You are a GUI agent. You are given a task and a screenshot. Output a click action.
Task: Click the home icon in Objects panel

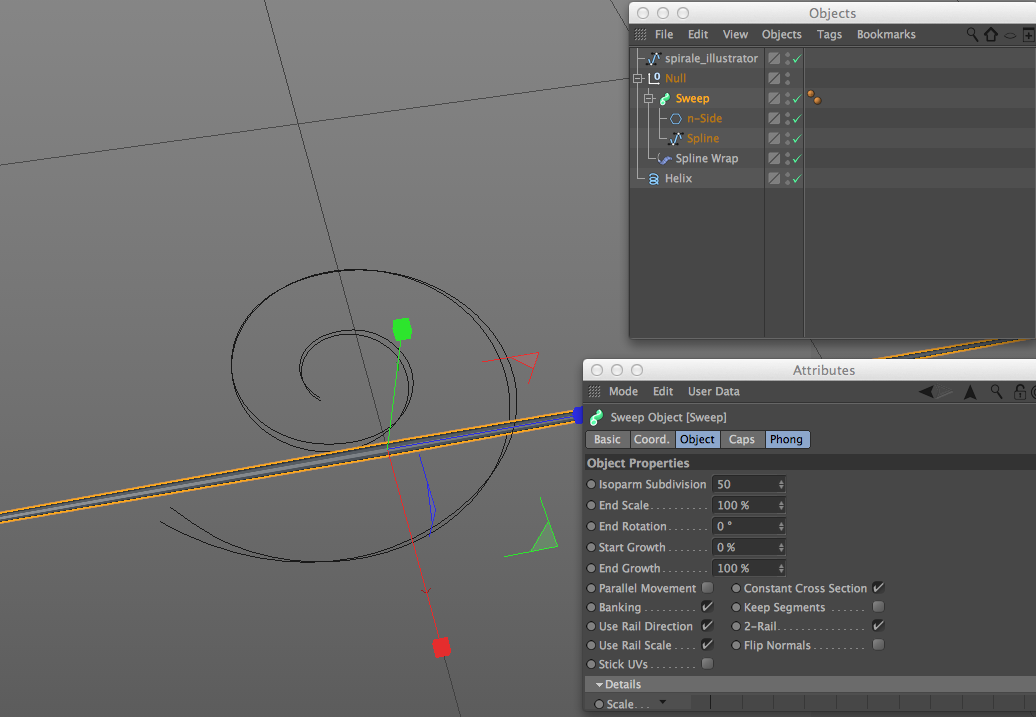pos(990,34)
